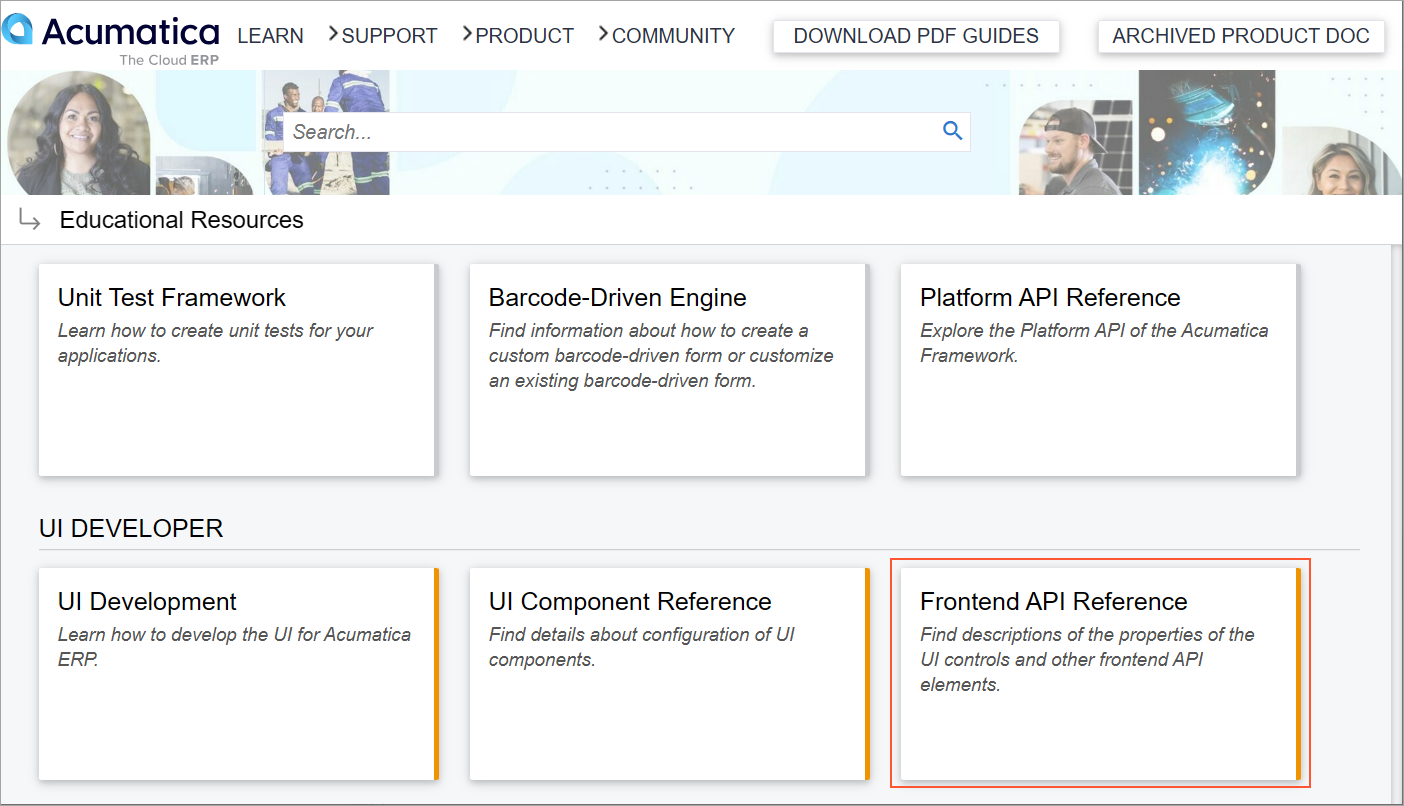
Task: Open the Frontend API Reference card
Action: click(1098, 673)
